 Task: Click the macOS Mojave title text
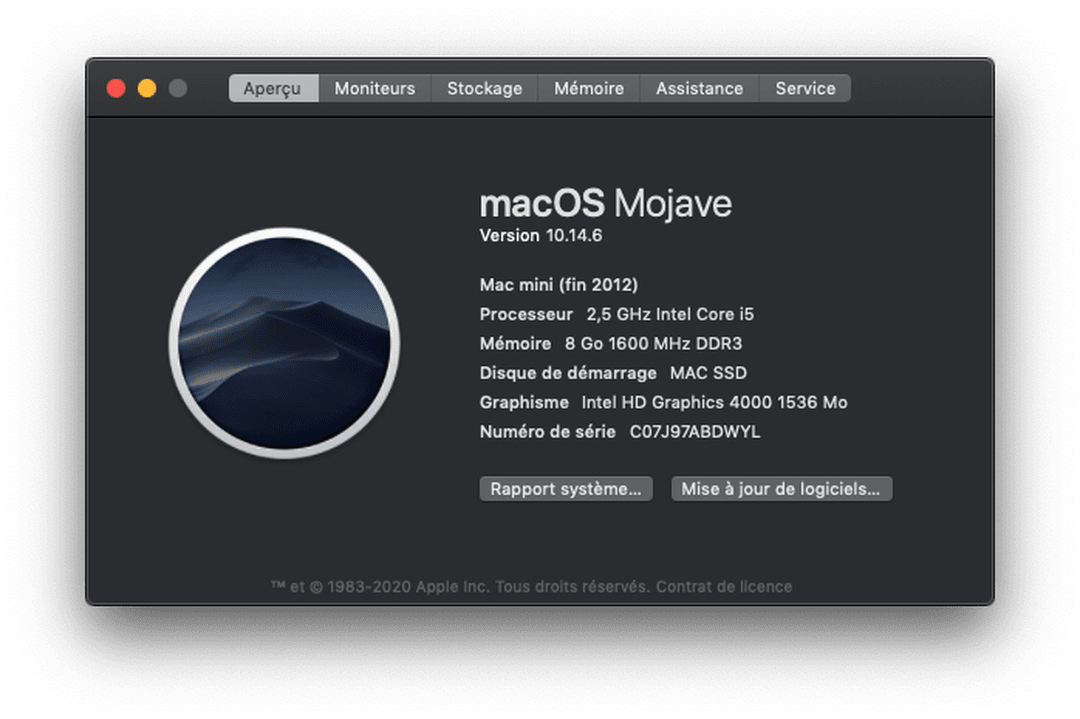point(605,204)
